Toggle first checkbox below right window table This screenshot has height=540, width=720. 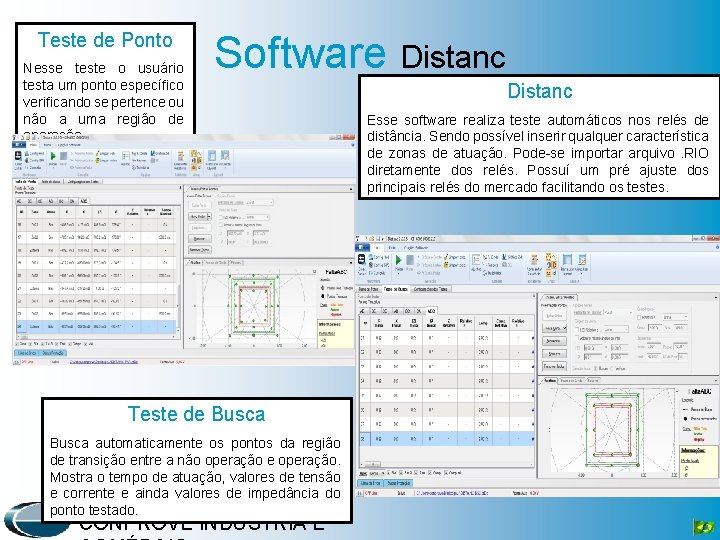coord(389,472)
